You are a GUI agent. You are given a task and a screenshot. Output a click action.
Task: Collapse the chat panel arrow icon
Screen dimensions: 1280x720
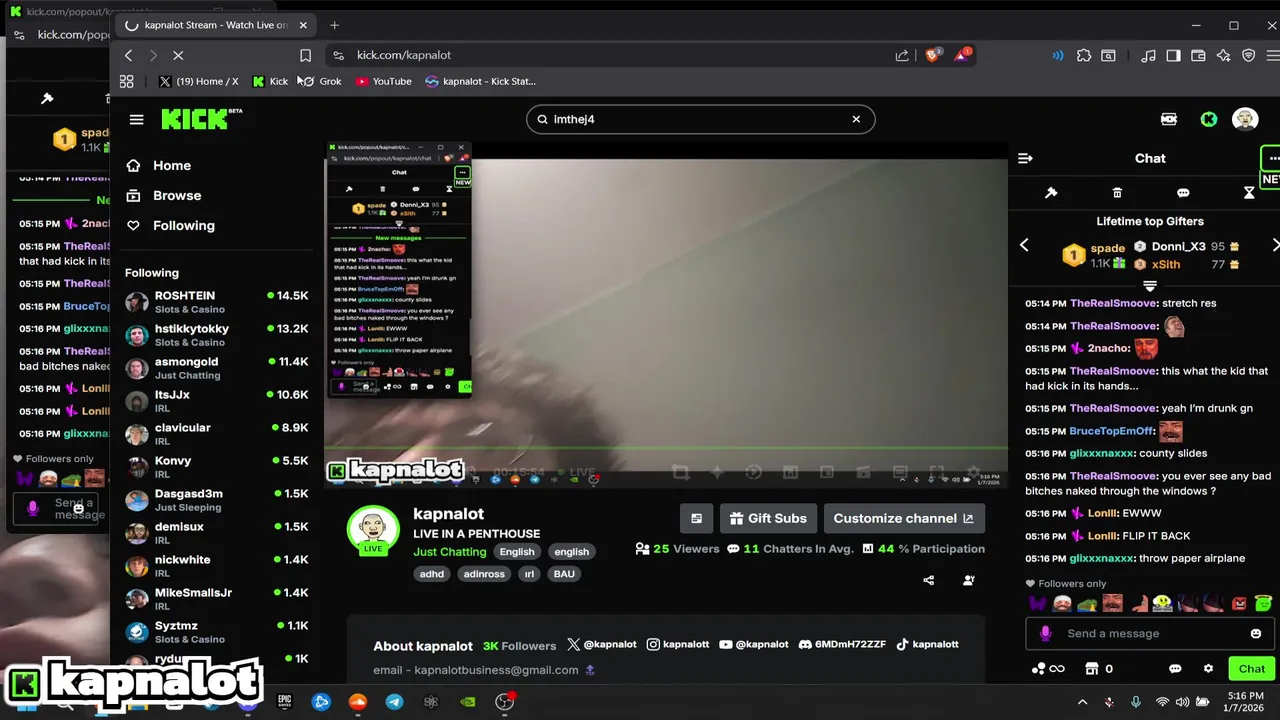pyautogui.click(x=1025, y=158)
